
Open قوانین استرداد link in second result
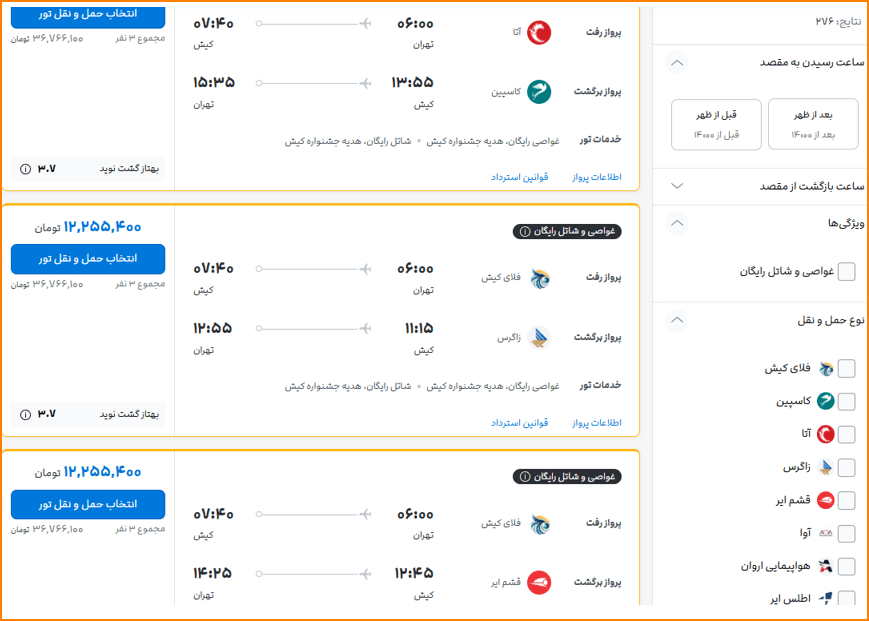tap(519, 423)
